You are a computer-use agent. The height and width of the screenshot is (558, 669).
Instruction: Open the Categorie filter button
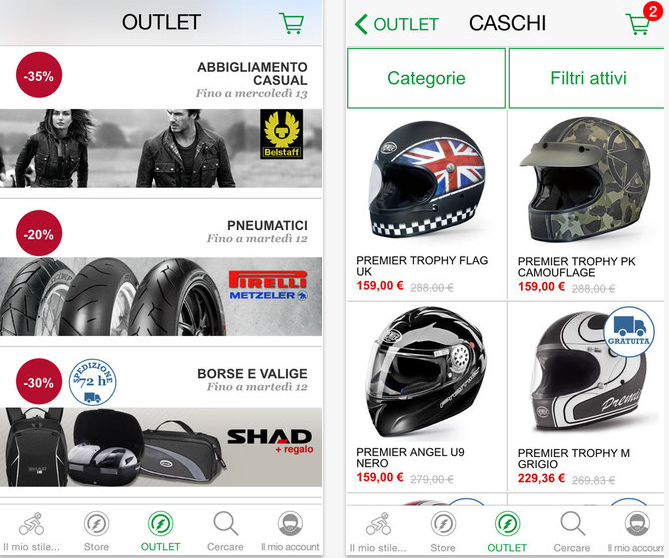click(x=426, y=78)
